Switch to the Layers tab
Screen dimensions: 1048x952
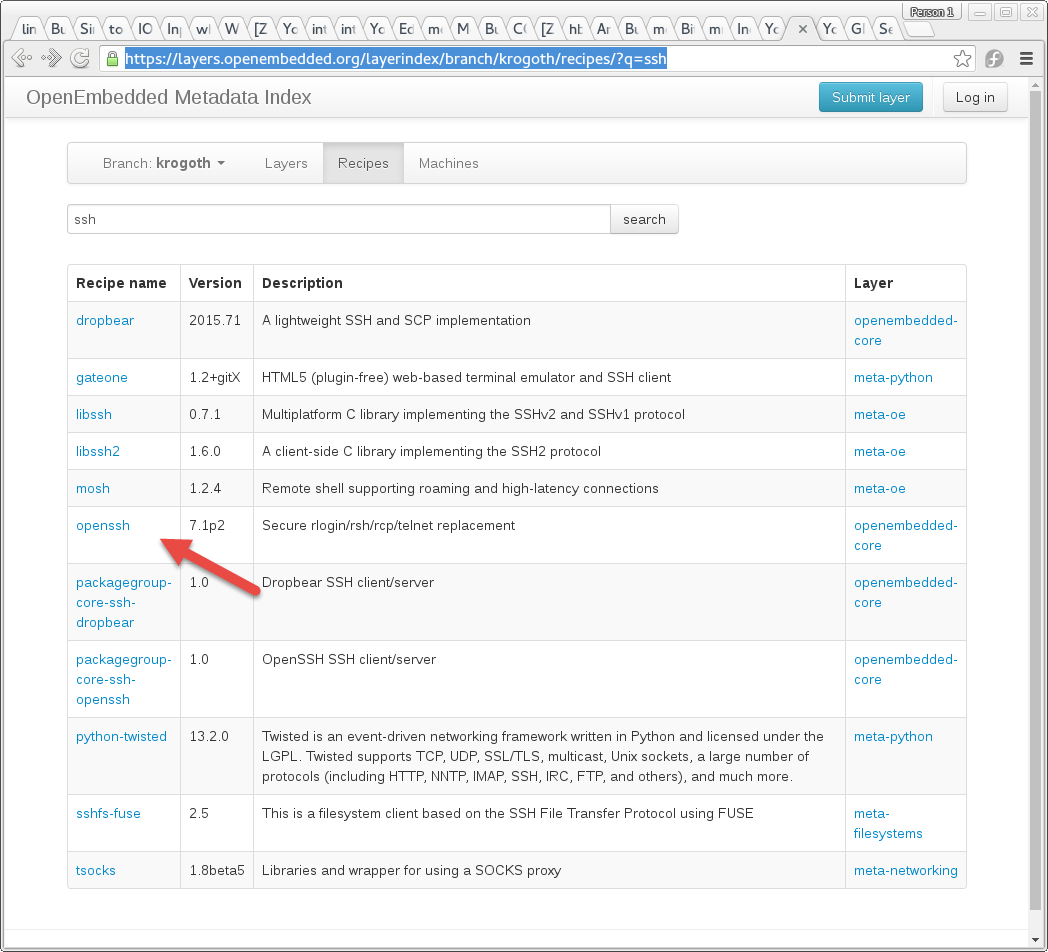pos(286,163)
